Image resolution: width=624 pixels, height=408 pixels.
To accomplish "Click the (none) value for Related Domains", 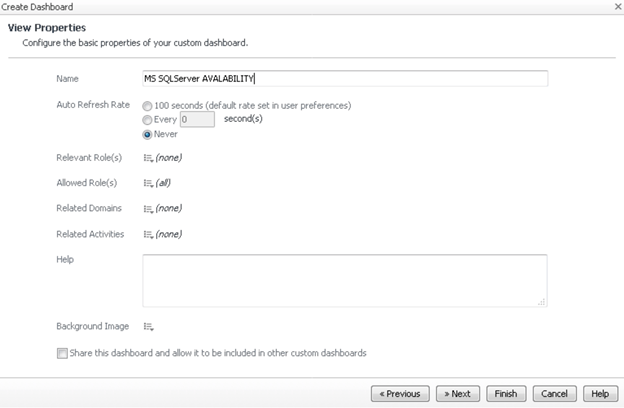I will (168, 209).
